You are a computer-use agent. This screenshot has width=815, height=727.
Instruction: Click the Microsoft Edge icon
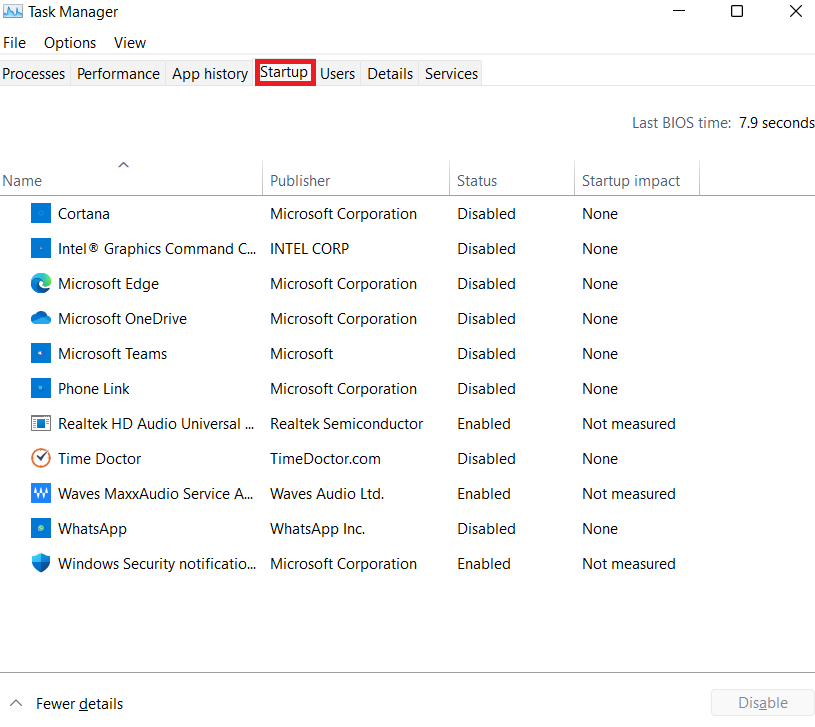(41, 283)
